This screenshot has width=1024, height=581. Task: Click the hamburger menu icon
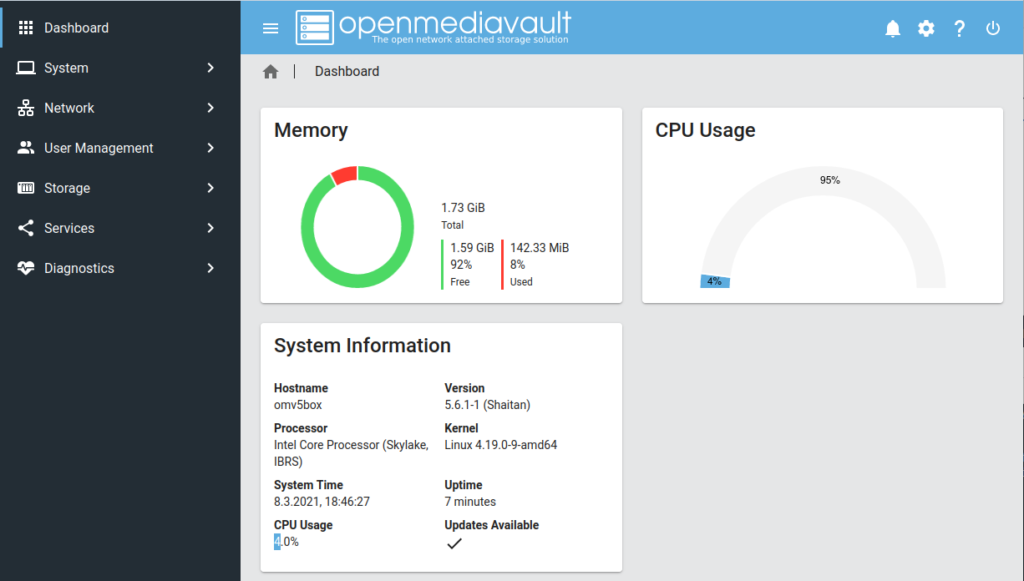pos(270,28)
